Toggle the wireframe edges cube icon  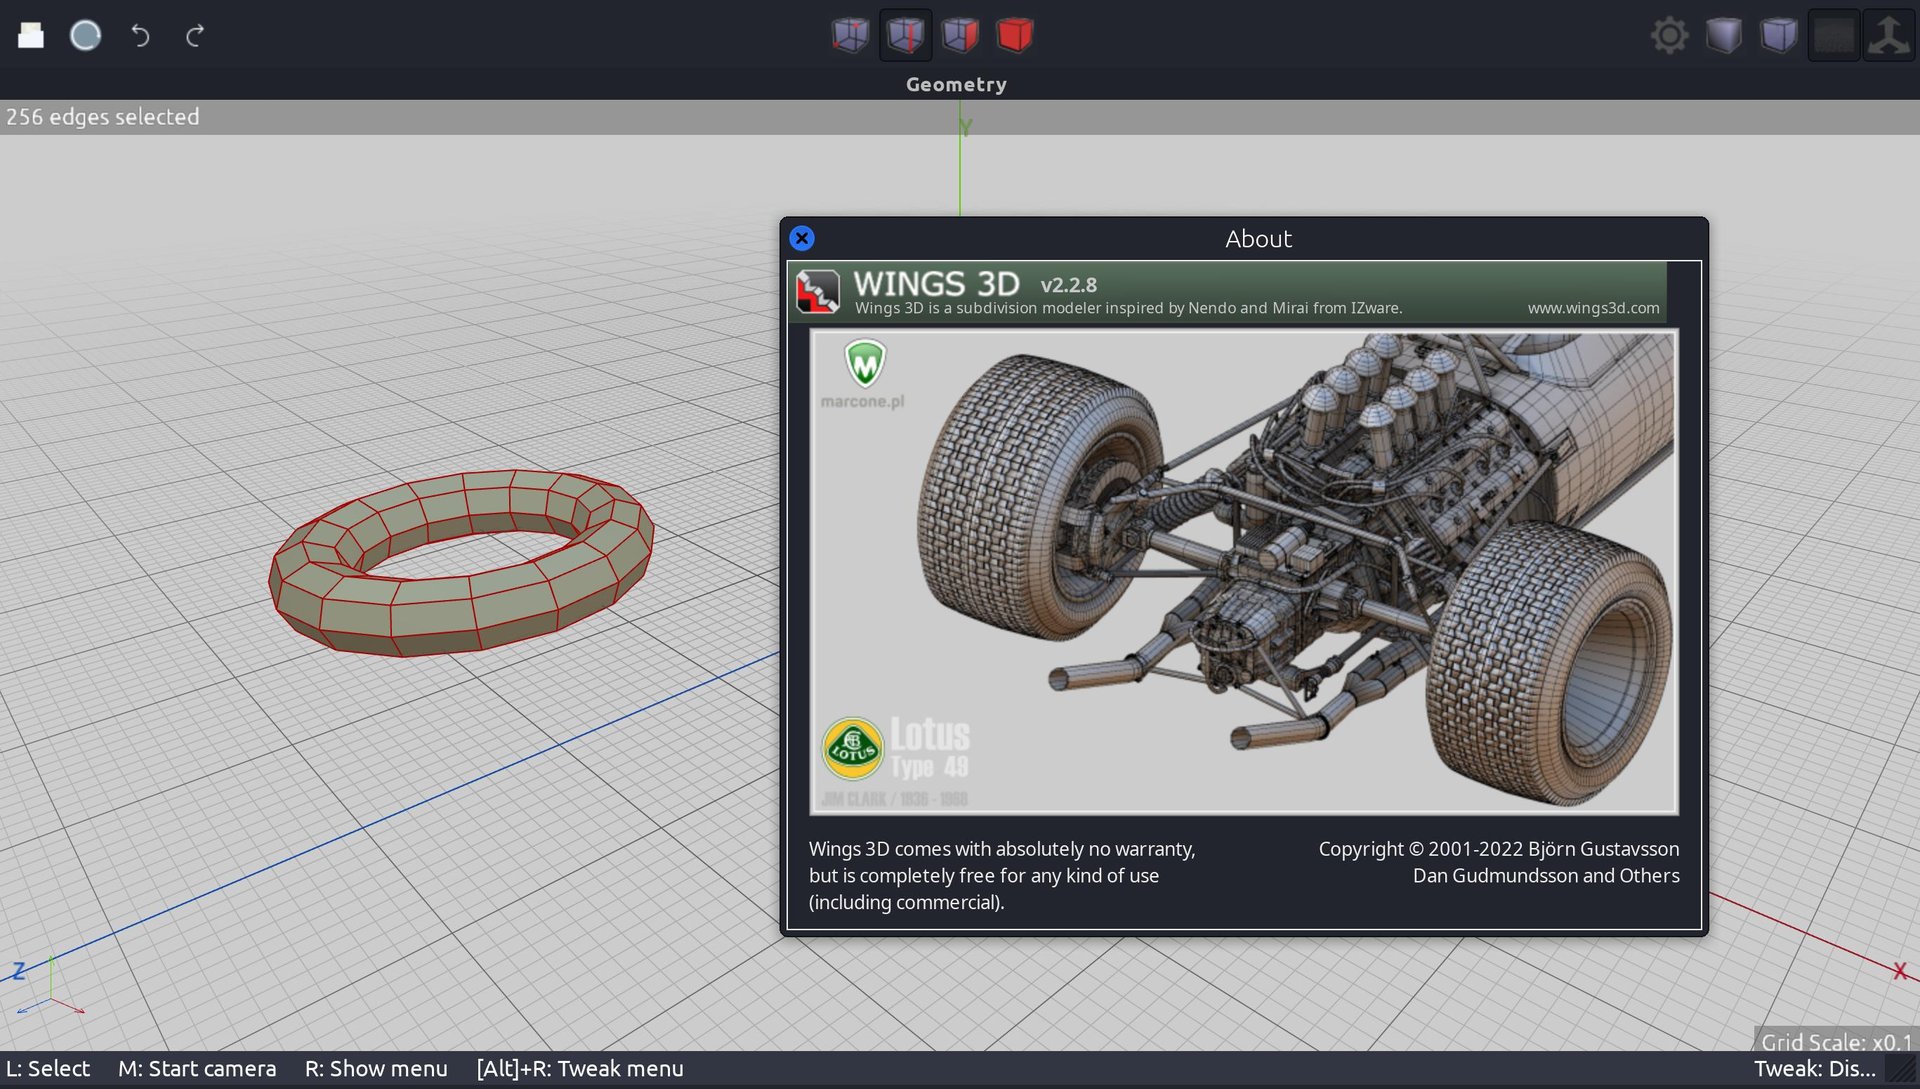(1779, 36)
